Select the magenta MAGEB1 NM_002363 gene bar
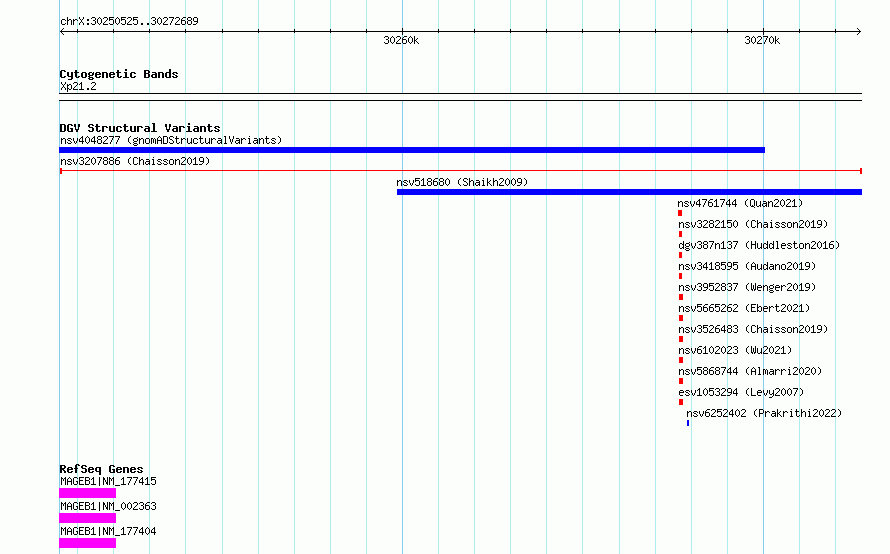Viewport: 890px width, 554px height. click(x=87, y=518)
